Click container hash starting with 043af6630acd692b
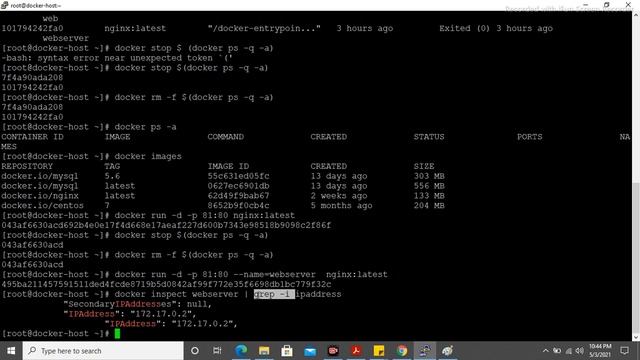This screenshot has height=360, width=640. click(166, 225)
